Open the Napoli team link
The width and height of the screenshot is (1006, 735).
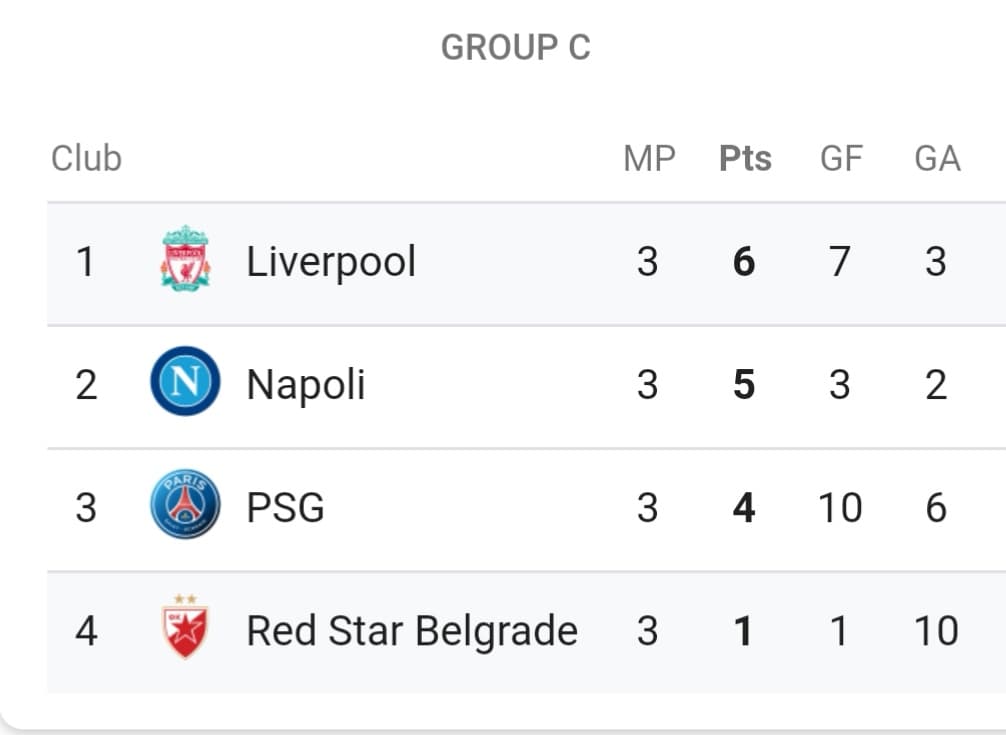(x=306, y=385)
